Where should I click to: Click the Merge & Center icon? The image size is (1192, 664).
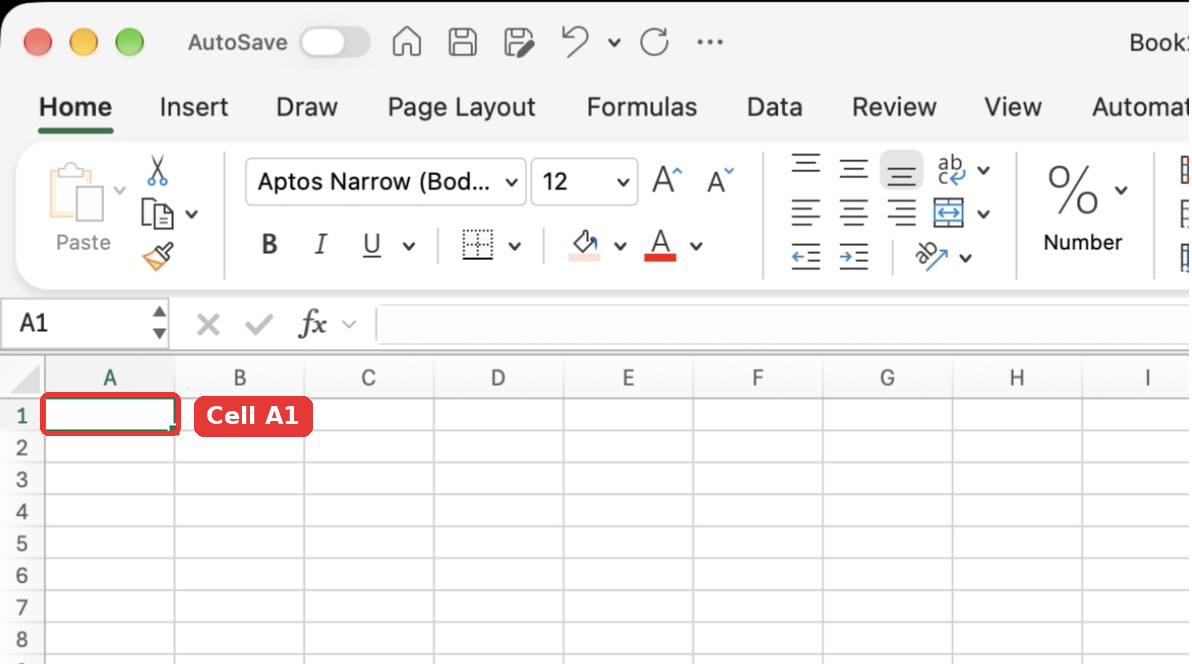pyautogui.click(x=949, y=213)
